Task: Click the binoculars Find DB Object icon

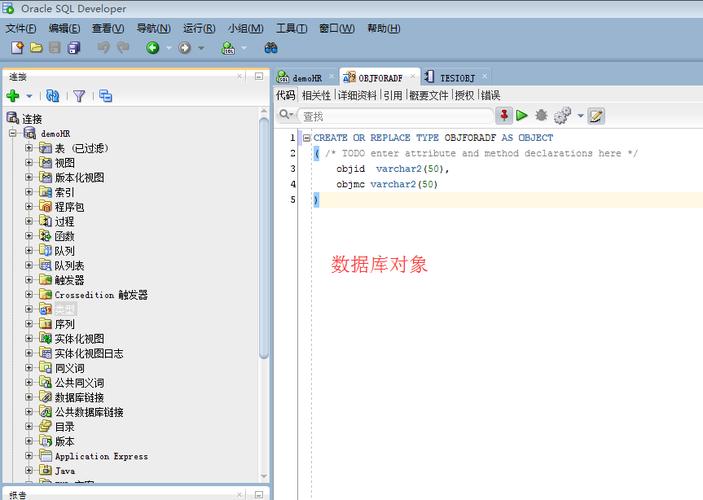Action: [271, 48]
